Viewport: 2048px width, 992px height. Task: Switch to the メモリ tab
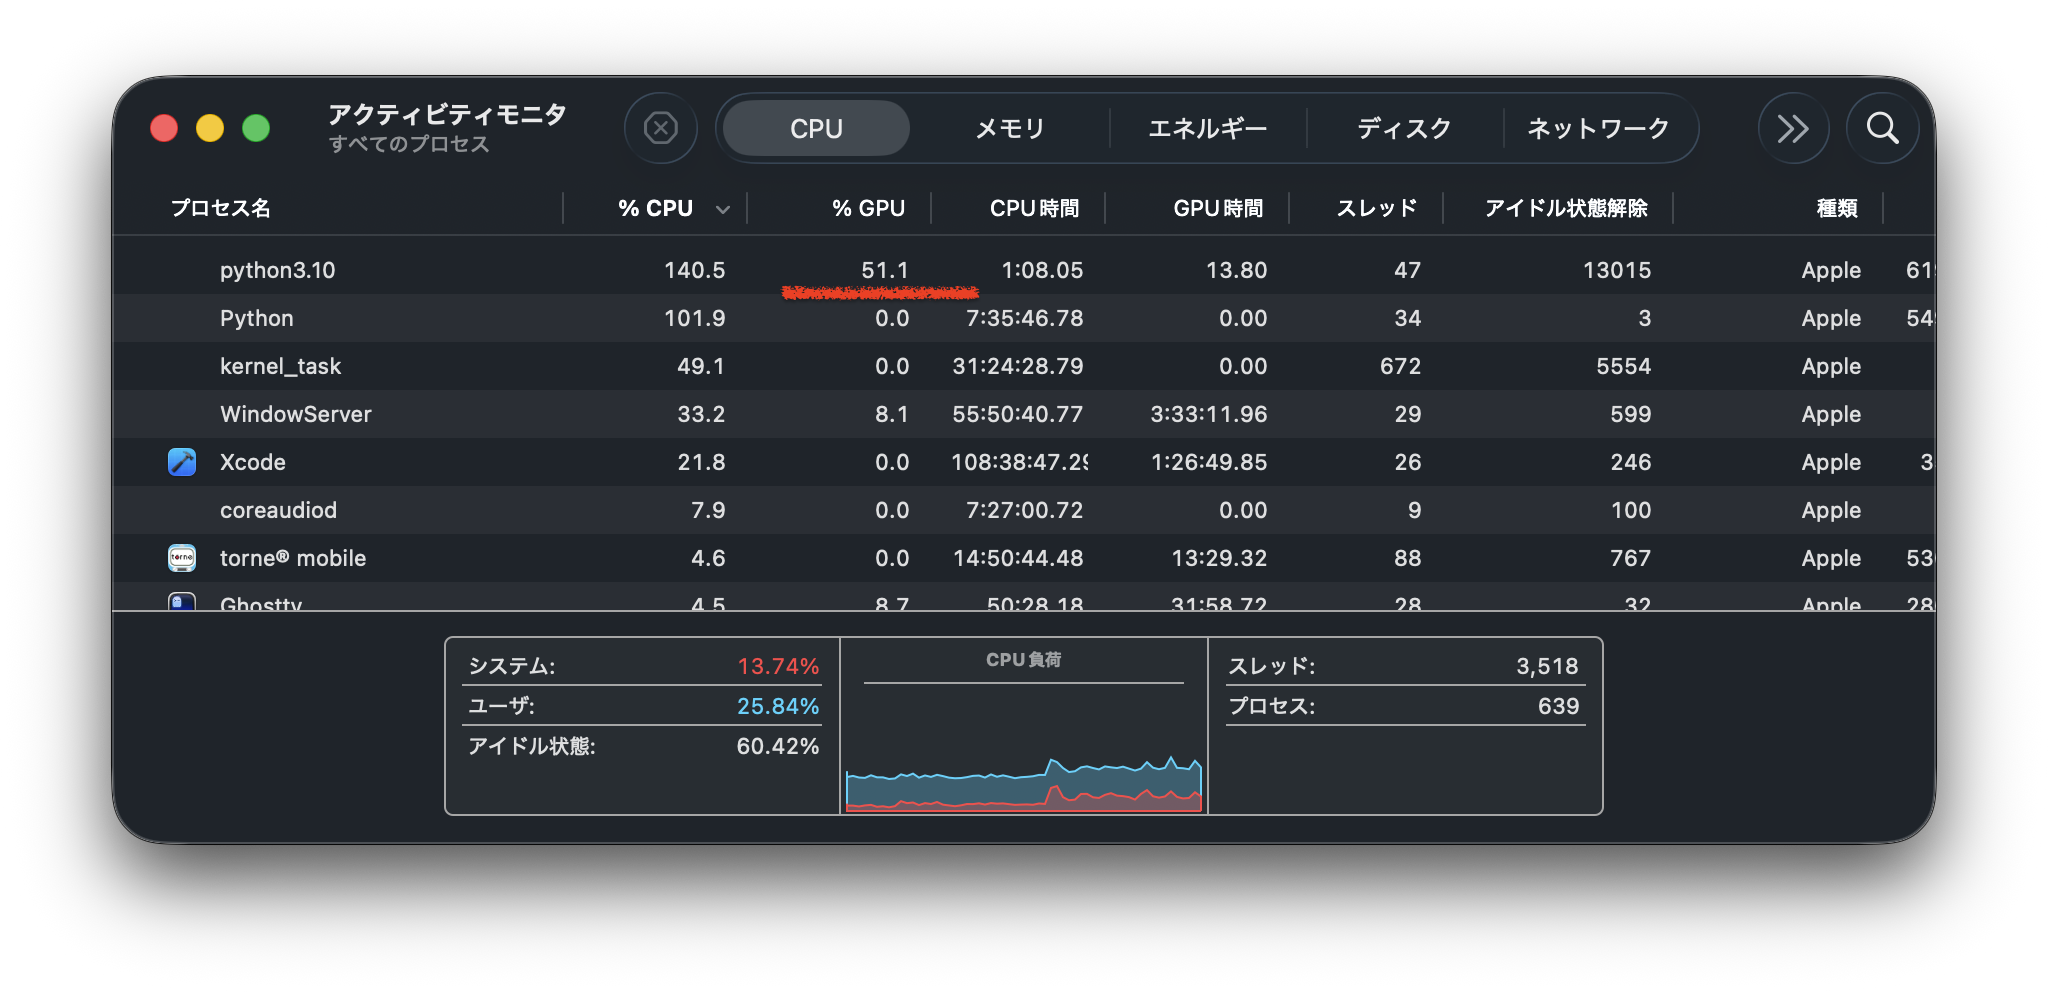tap(1009, 128)
